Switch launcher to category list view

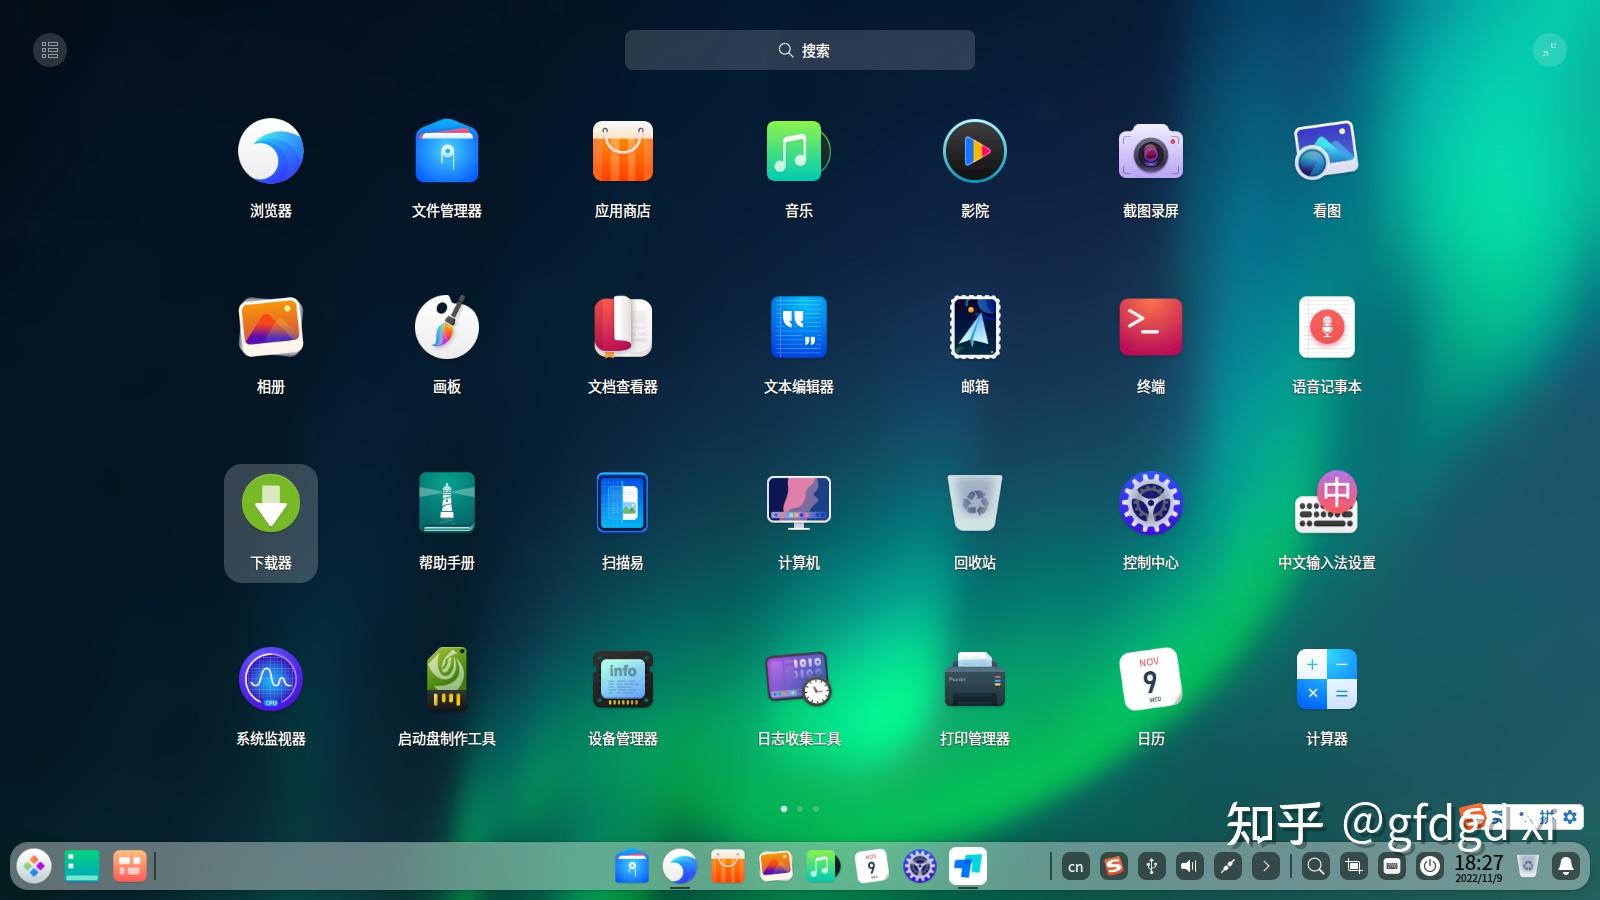[50, 49]
